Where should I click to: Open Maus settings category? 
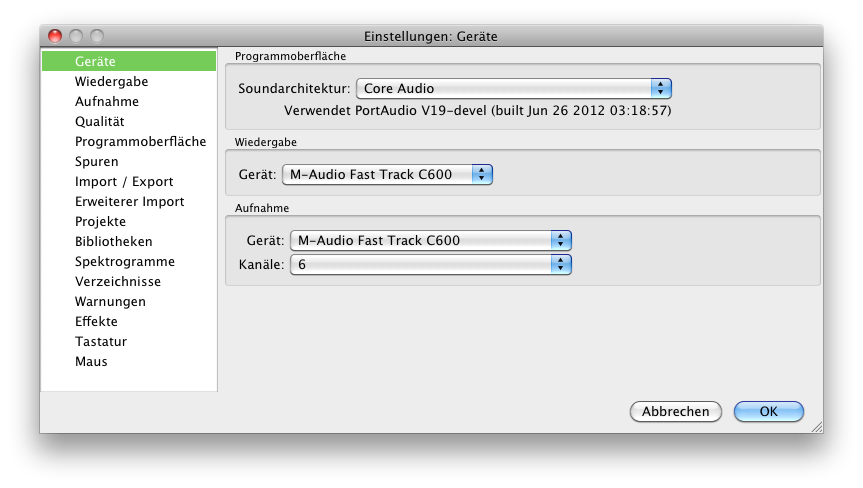(x=129, y=361)
